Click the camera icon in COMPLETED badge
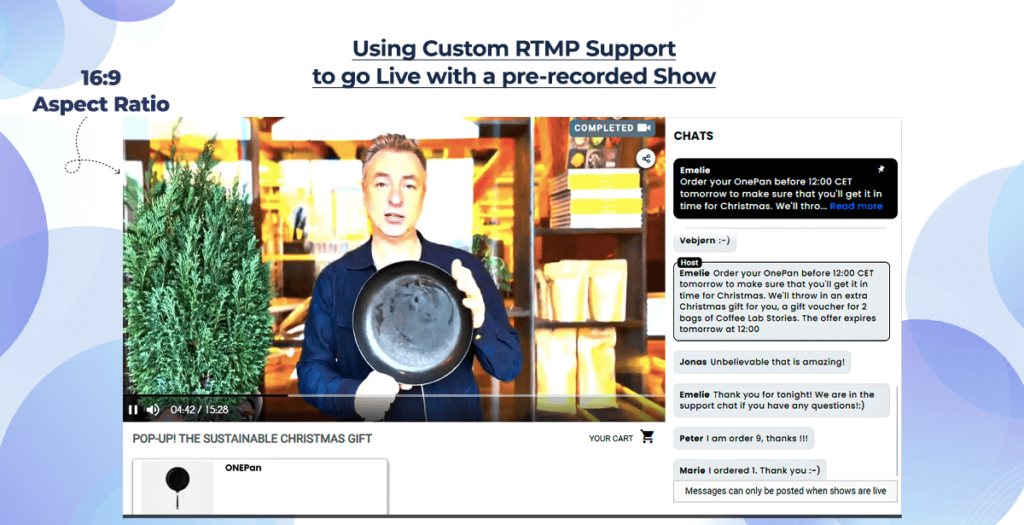 644,128
